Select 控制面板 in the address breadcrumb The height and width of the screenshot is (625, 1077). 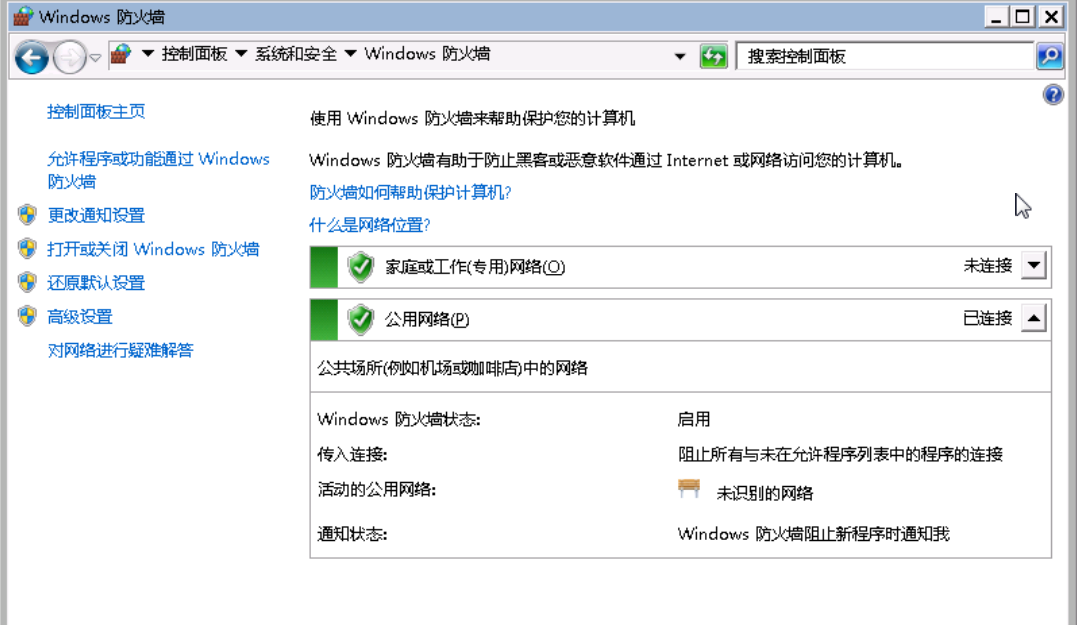point(194,54)
